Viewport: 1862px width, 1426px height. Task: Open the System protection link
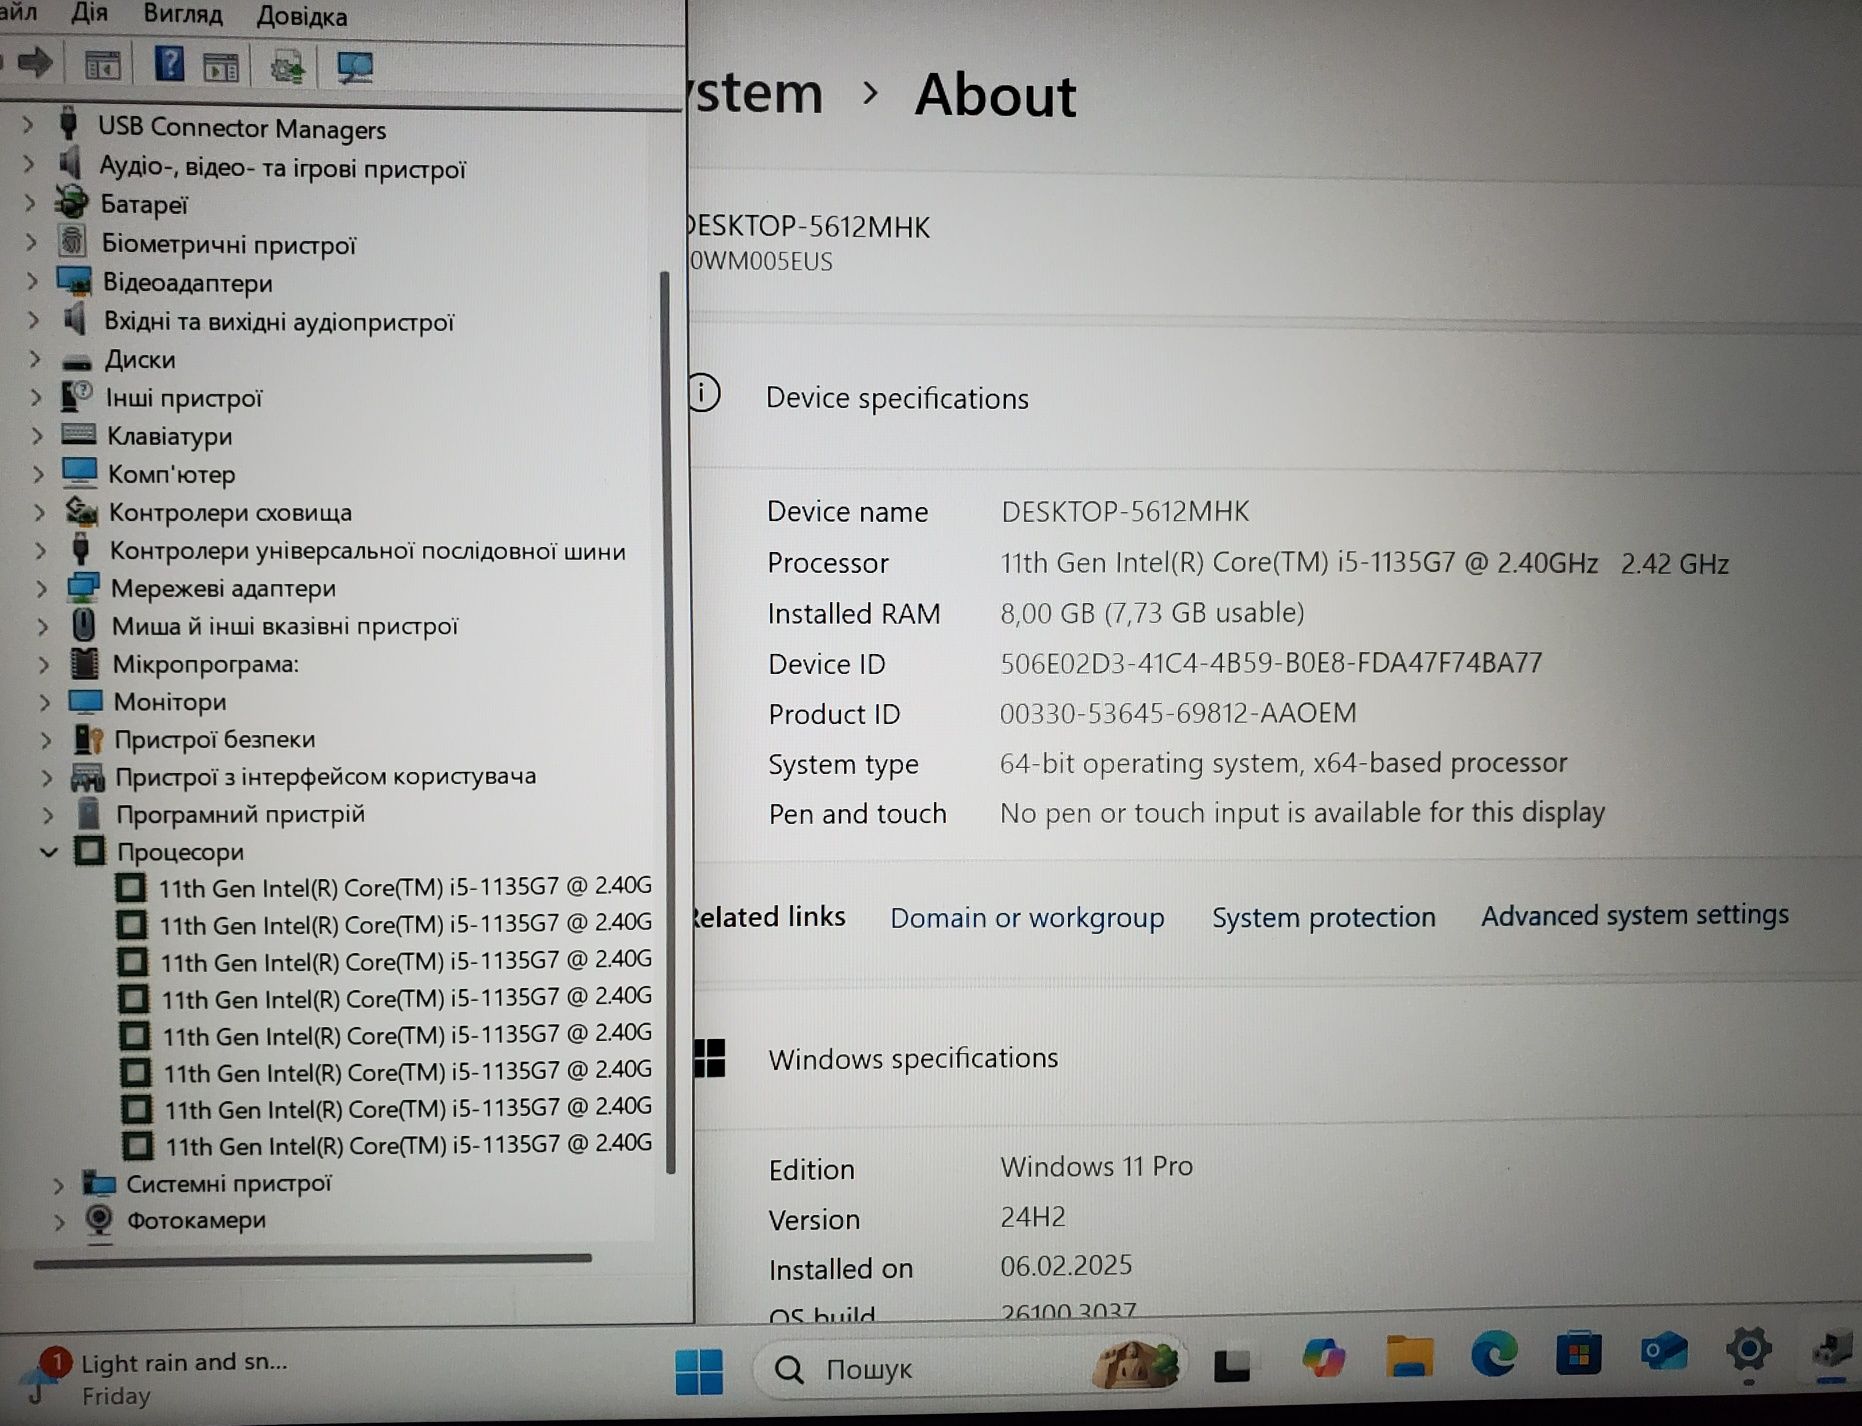pyautogui.click(x=1323, y=917)
